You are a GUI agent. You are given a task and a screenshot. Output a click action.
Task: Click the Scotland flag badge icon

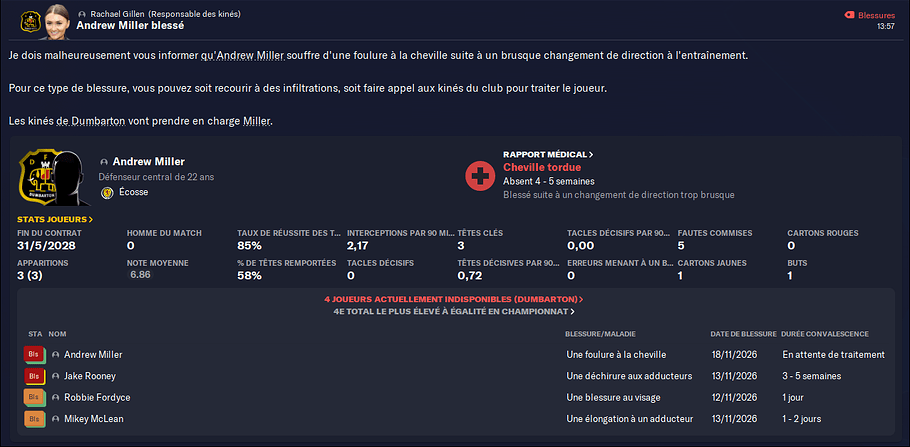coord(106,193)
